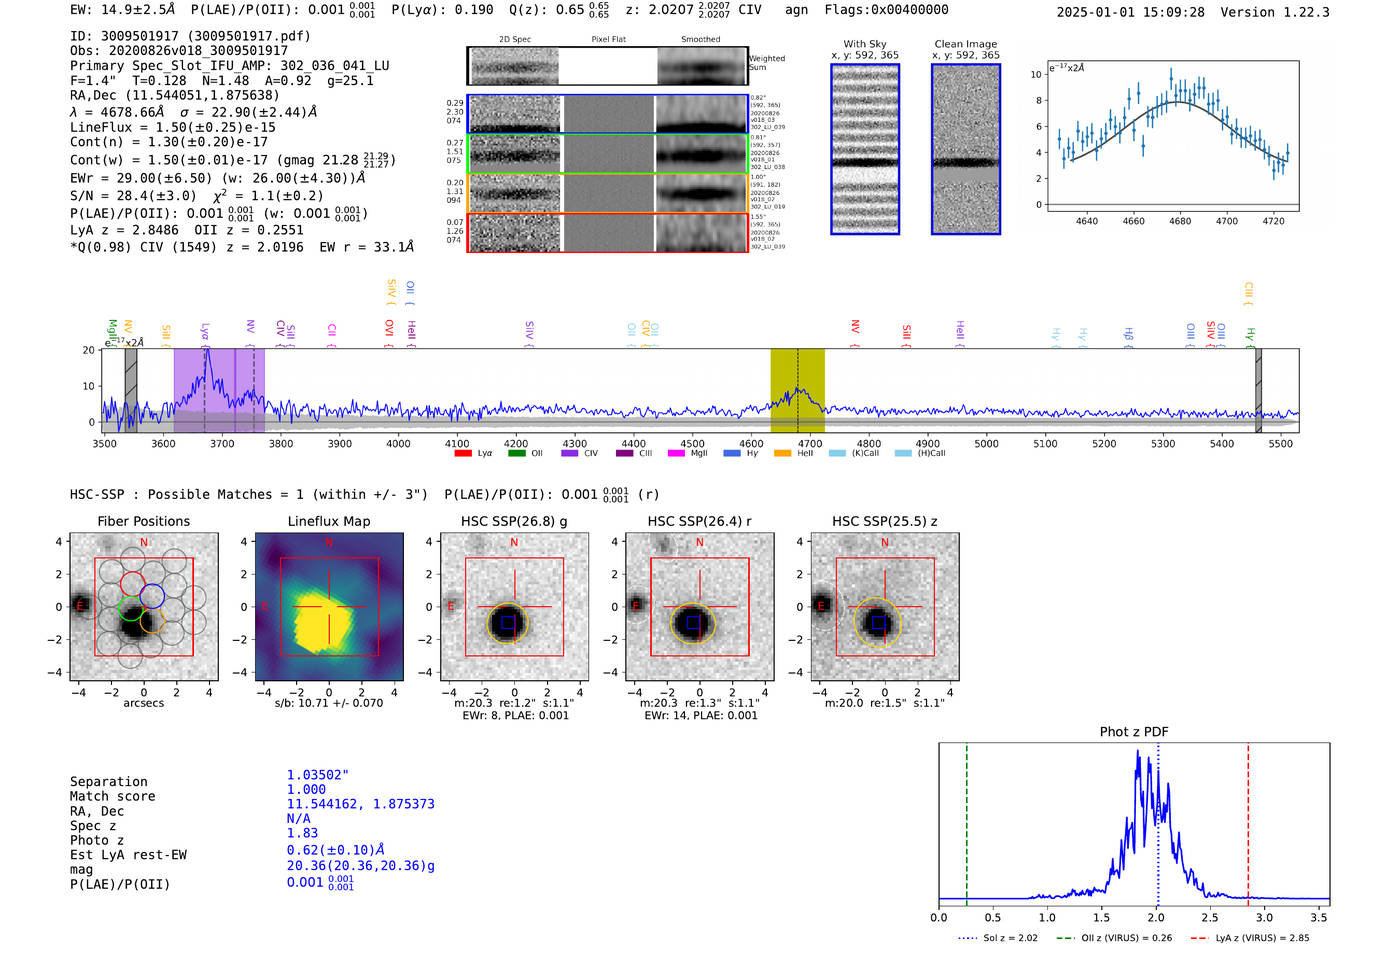Click the purple CIV legend swatch
The image size is (1400, 953).
pos(570,454)
